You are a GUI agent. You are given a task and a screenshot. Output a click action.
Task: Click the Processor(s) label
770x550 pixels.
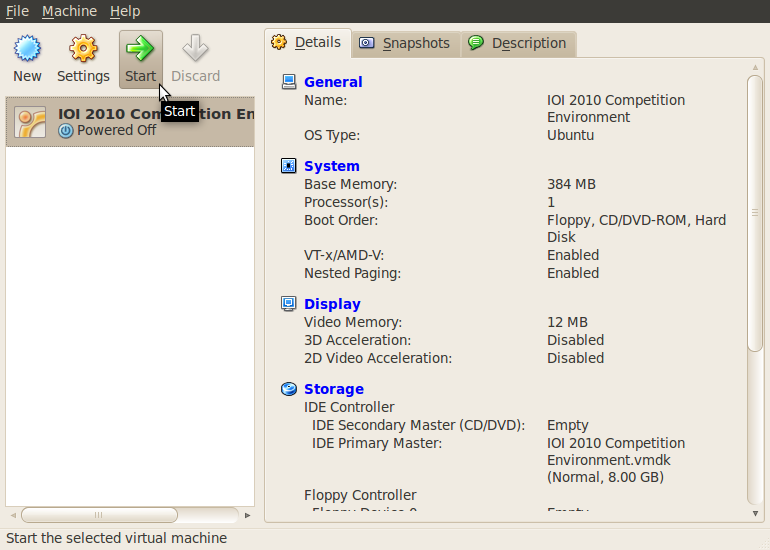pos(346,202)
